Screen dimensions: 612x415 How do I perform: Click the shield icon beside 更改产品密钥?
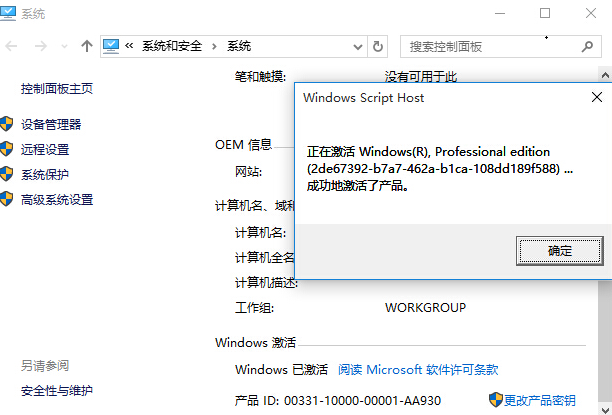[x=496, y=400]
